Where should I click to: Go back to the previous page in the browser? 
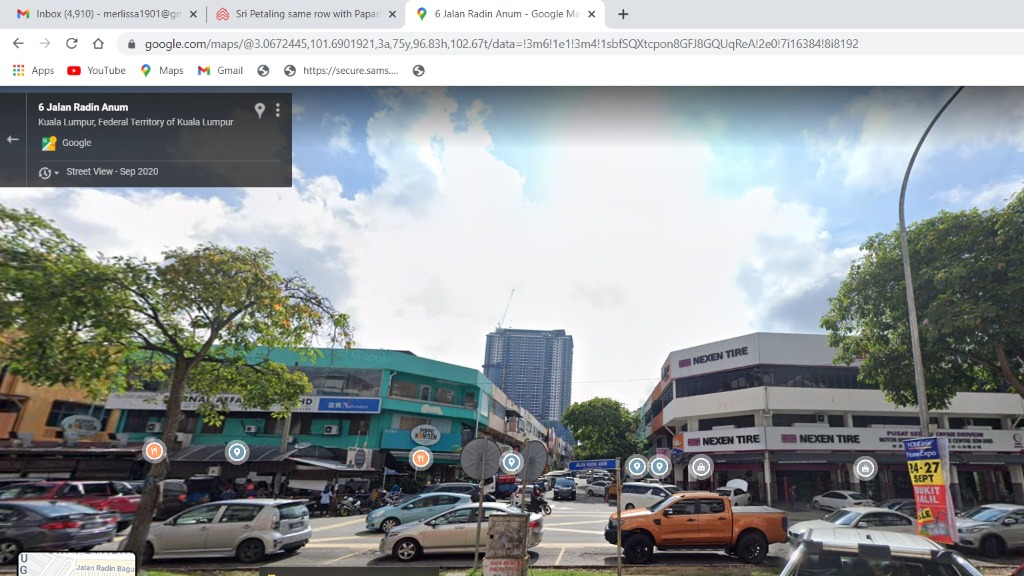pos(18,43)
